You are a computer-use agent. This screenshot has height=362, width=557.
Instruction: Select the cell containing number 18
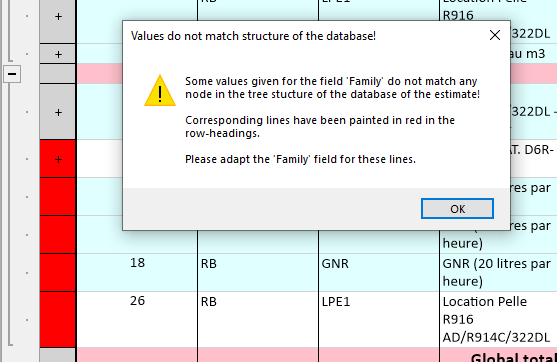(137, 272)
